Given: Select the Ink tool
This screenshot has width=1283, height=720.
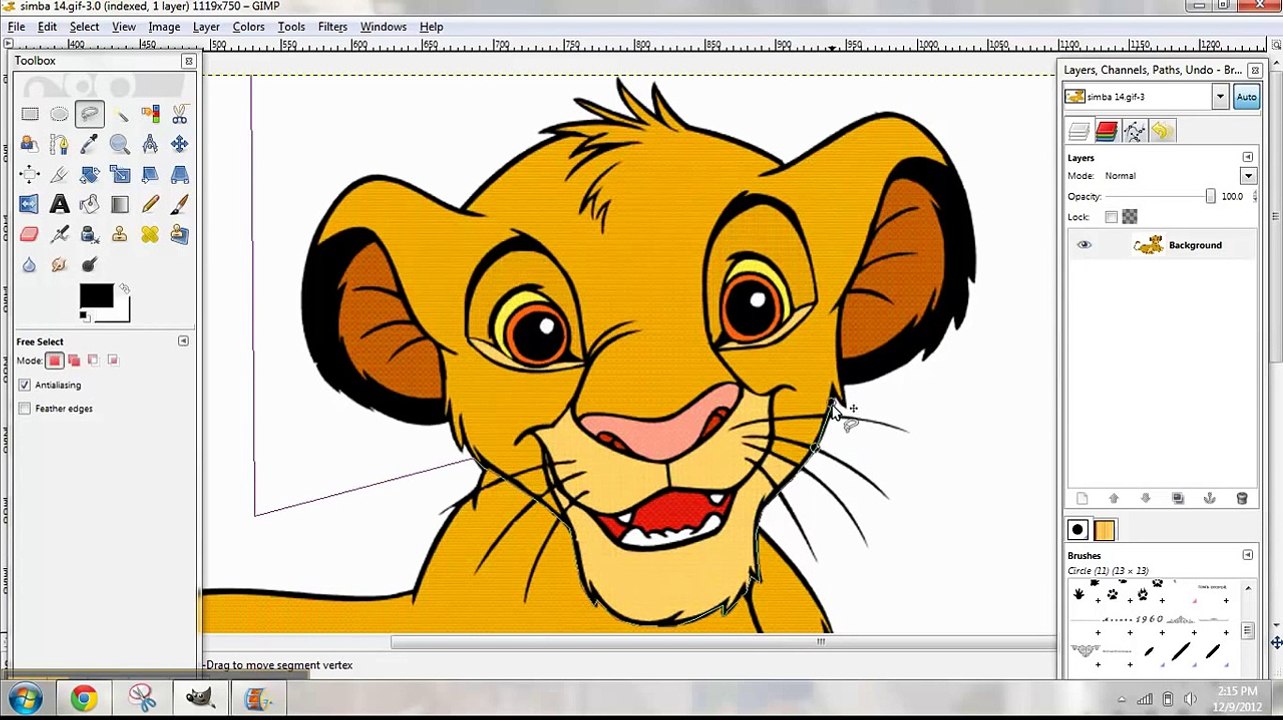Looking at the screenshot, I should pyautogui.click(x=89, y=235).
